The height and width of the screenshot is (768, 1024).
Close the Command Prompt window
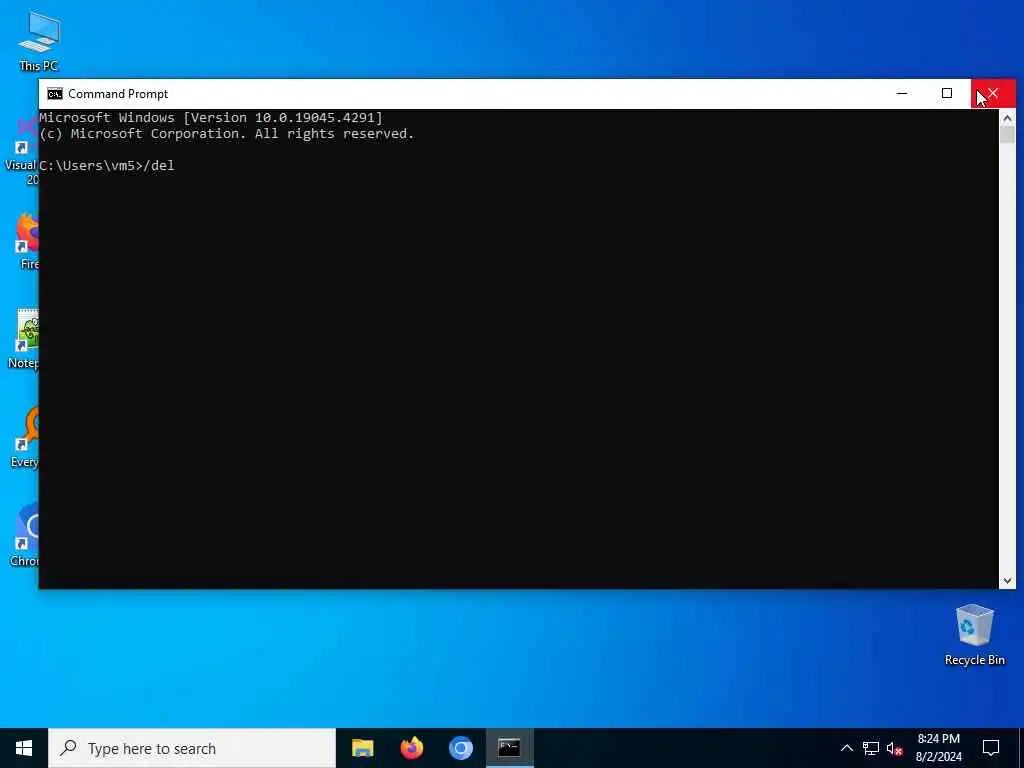pos(993,93)
